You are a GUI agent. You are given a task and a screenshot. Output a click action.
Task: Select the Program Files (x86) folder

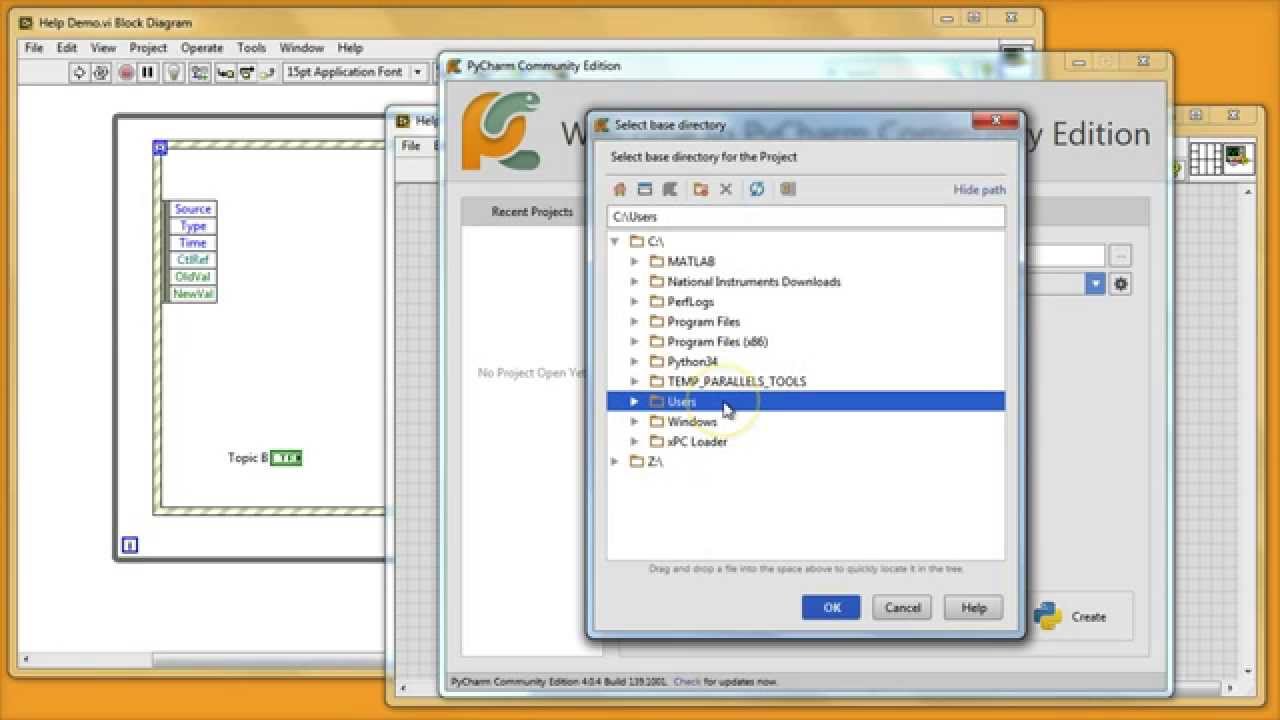pos(718,341)
